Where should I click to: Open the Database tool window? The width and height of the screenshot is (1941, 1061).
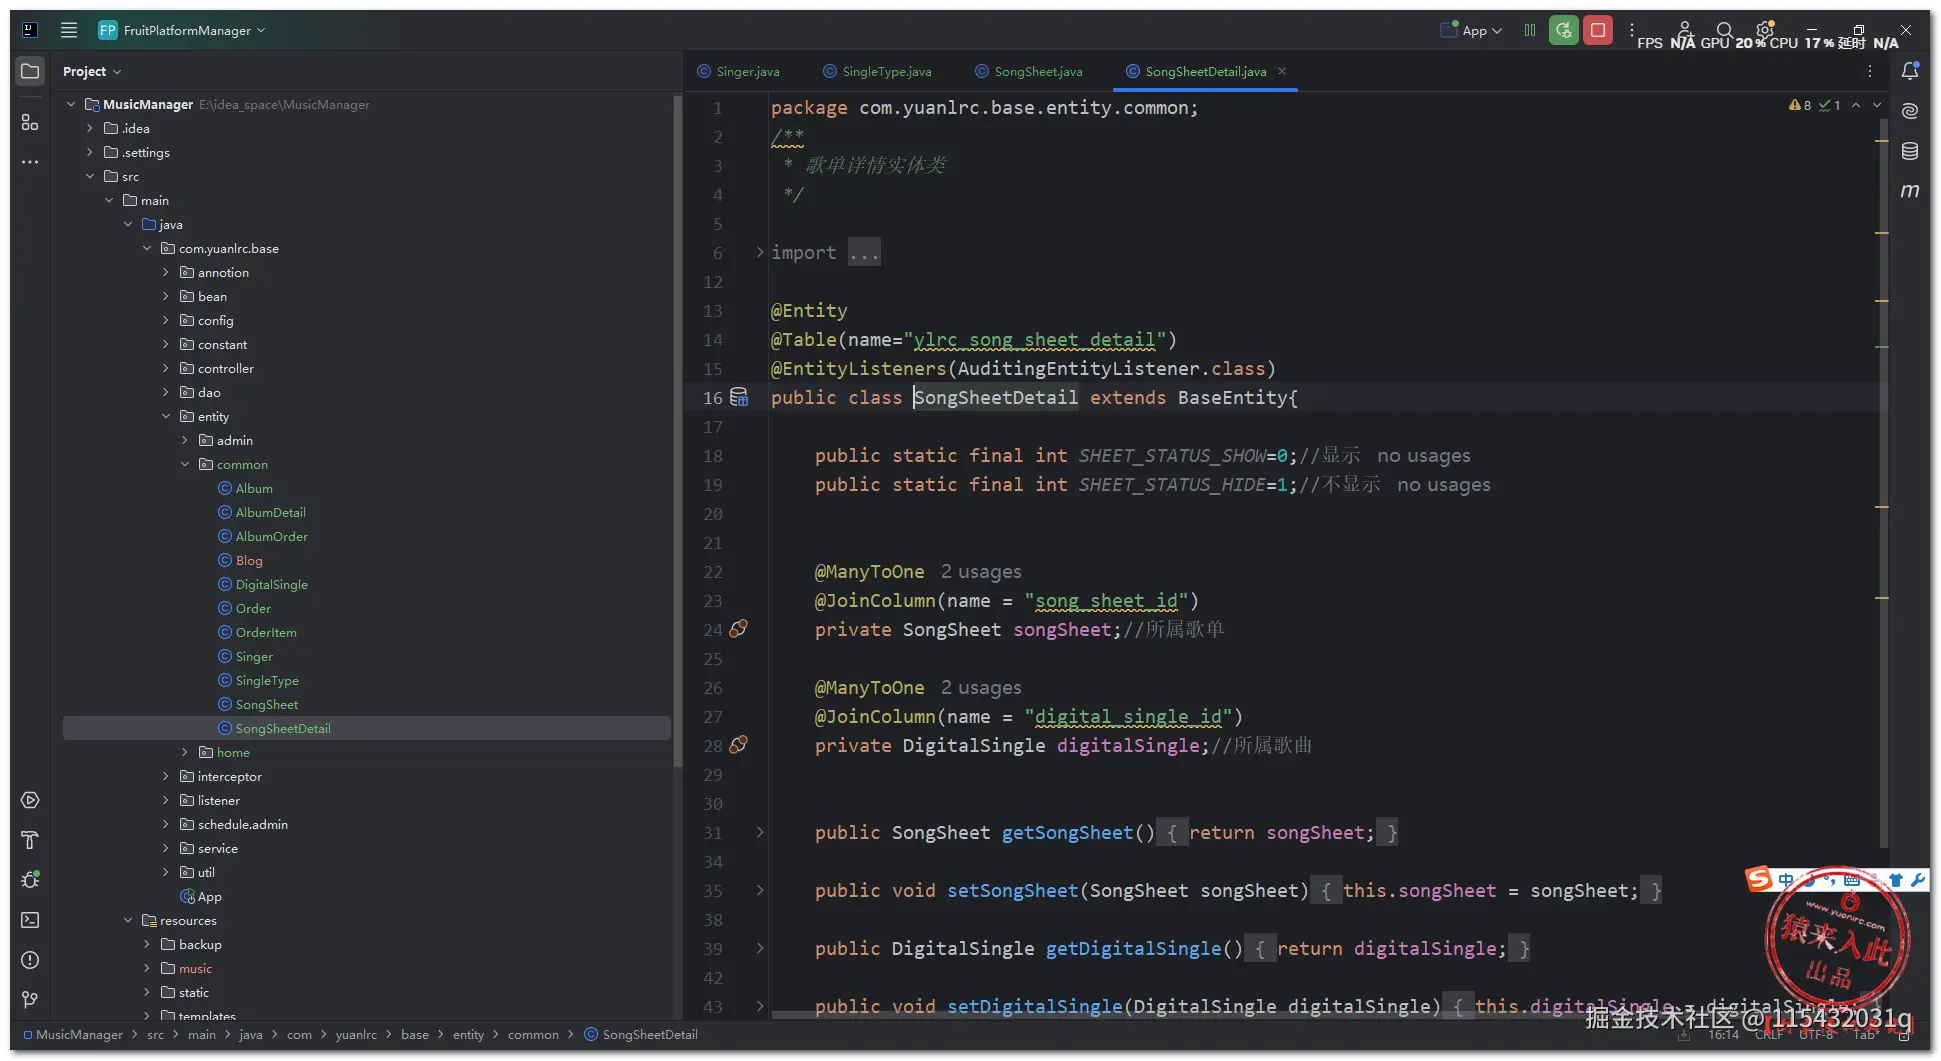click(1910, 151)
